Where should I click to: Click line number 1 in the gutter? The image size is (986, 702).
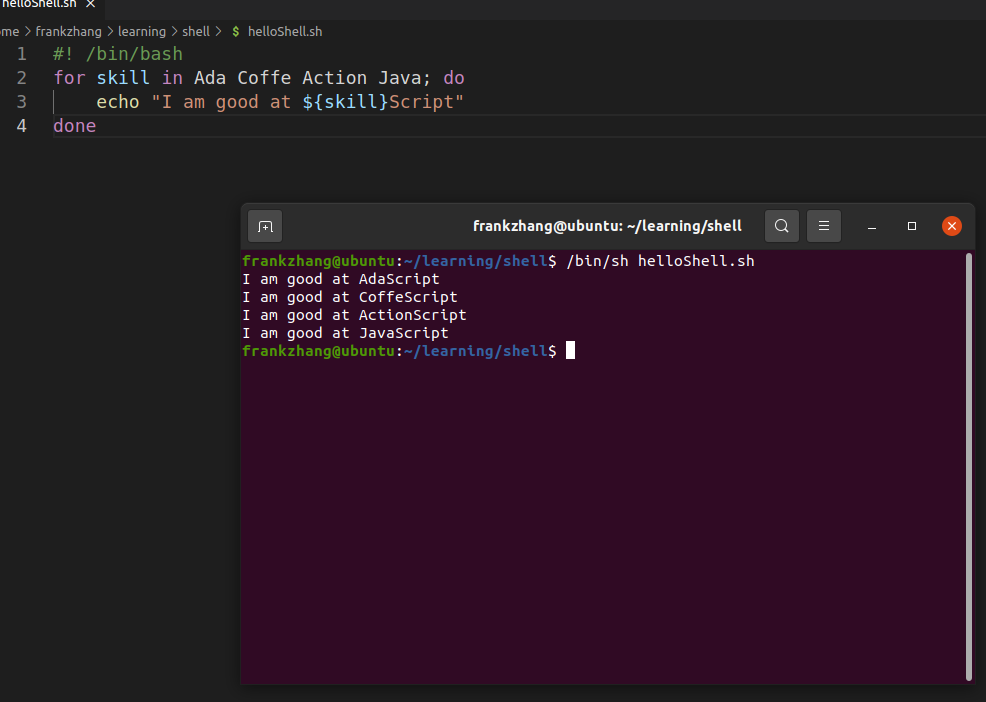[x=22, y=53]
